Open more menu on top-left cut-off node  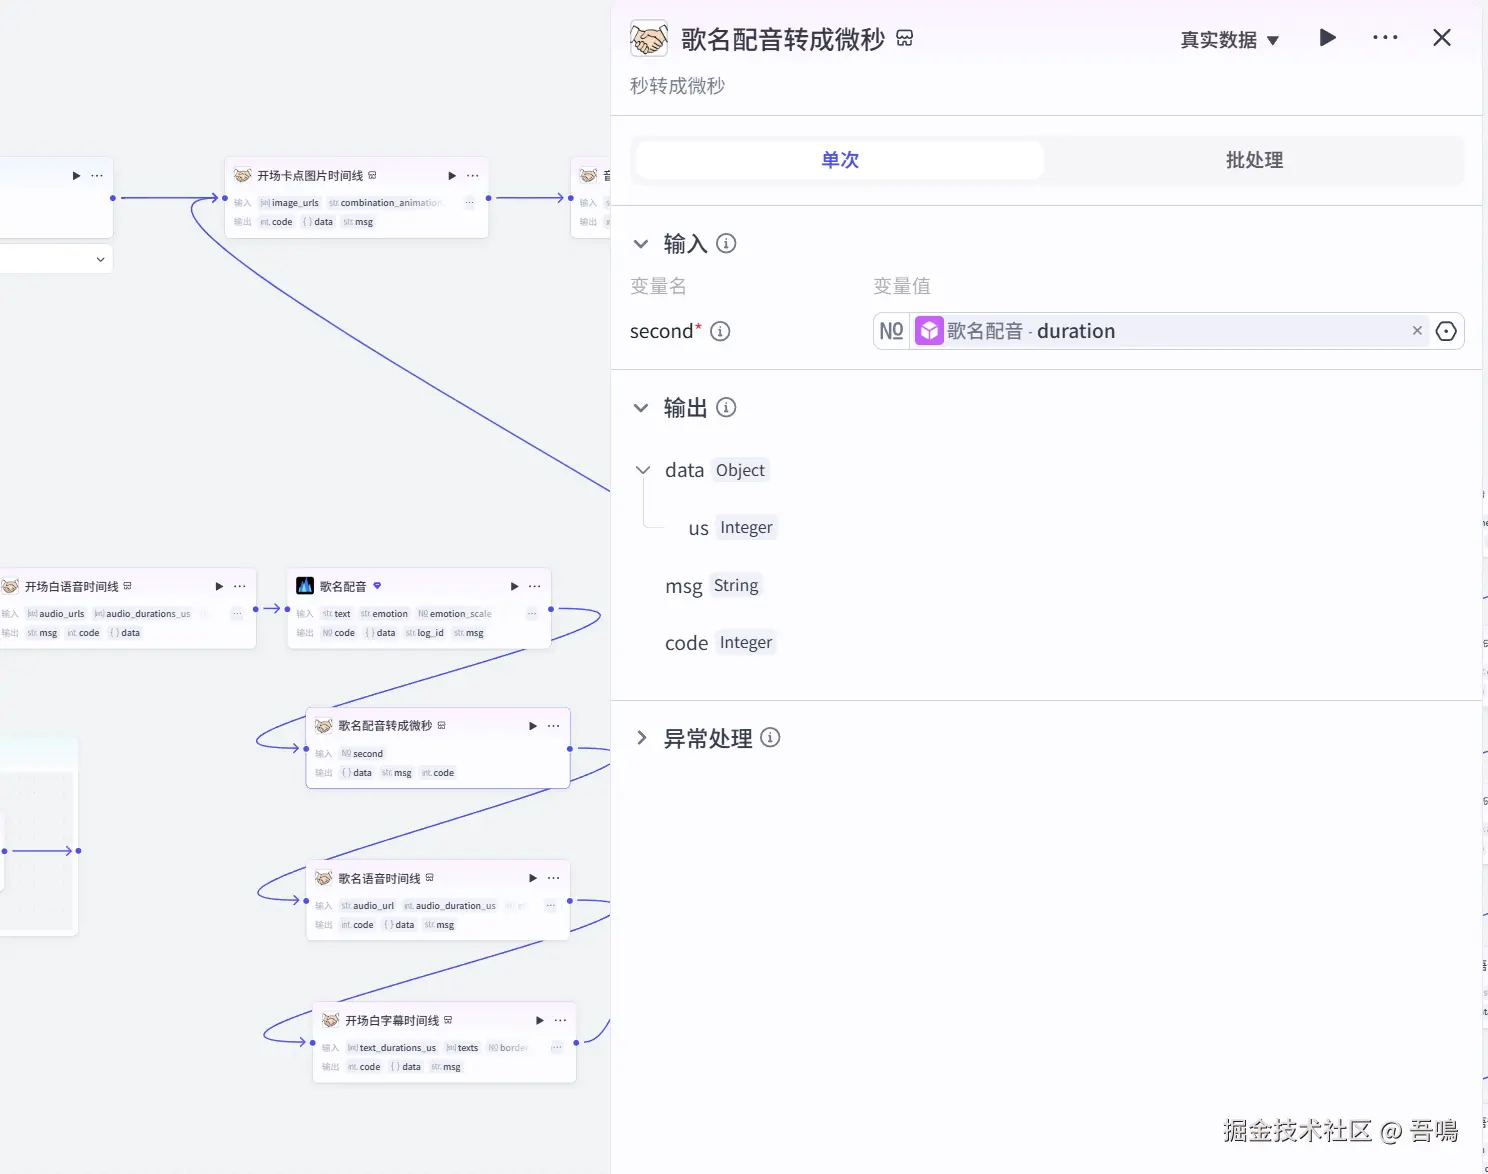[97, 176]
